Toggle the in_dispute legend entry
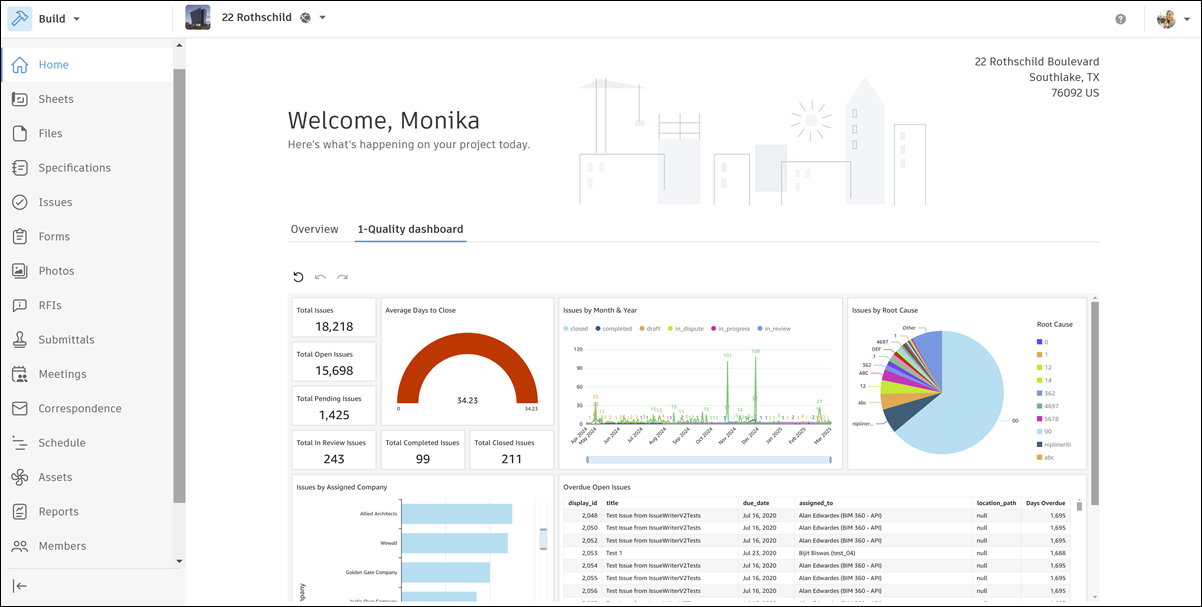This screenshot has height=607, width=1202. [686, 328]
